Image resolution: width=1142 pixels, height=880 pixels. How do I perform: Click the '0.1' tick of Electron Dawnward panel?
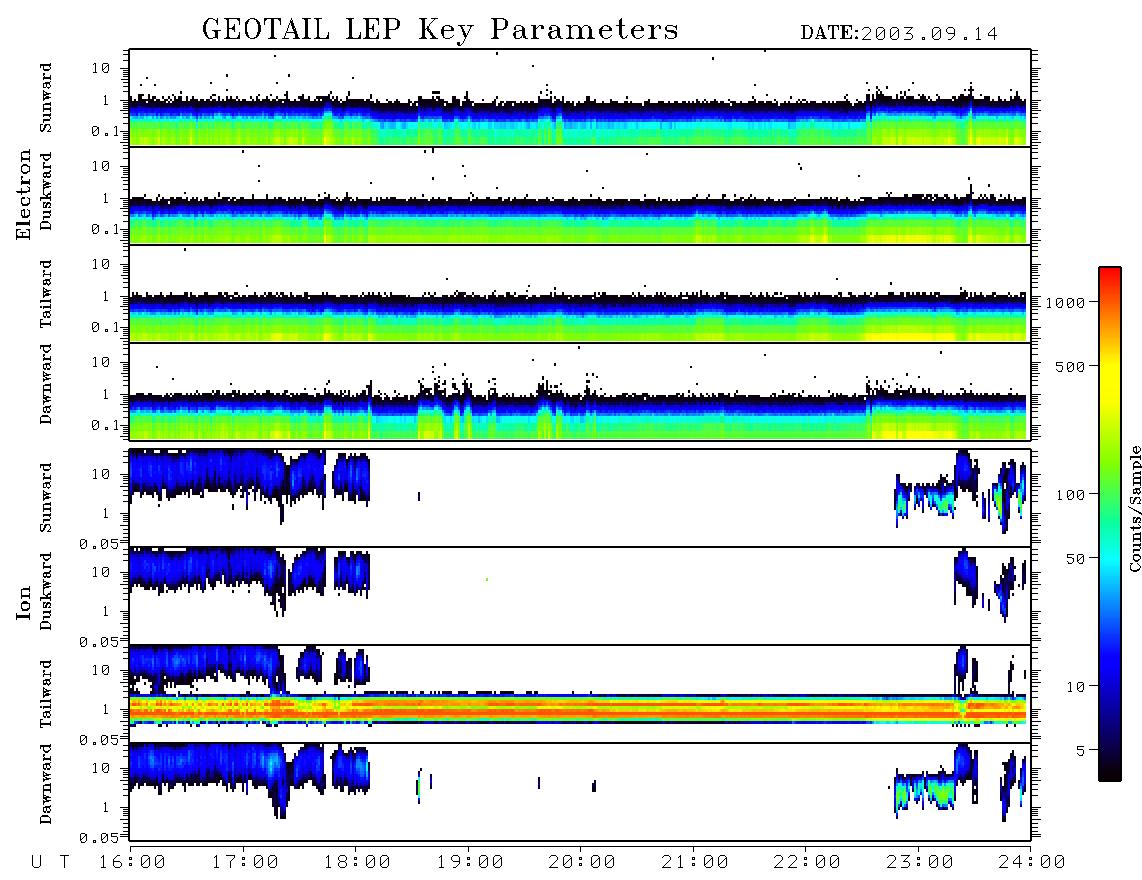click(104, 425)
